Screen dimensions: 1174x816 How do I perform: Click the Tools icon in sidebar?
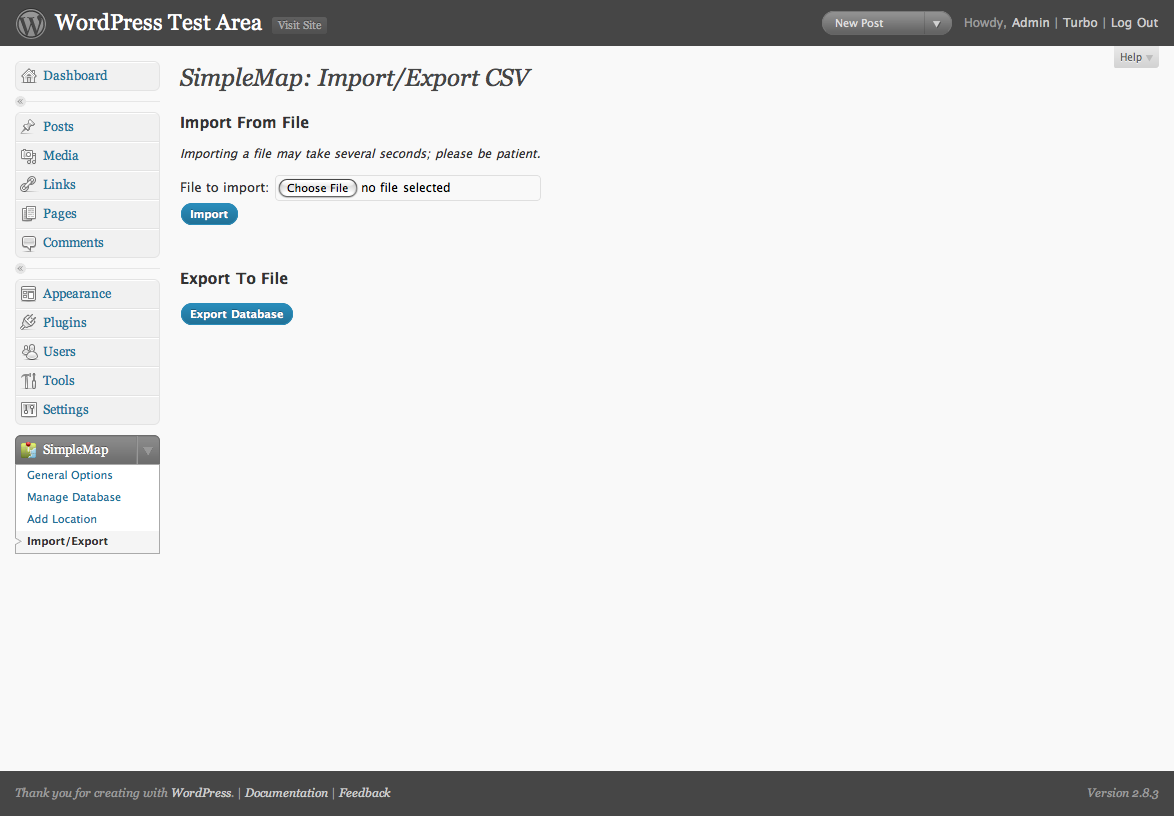click(28, 380)
